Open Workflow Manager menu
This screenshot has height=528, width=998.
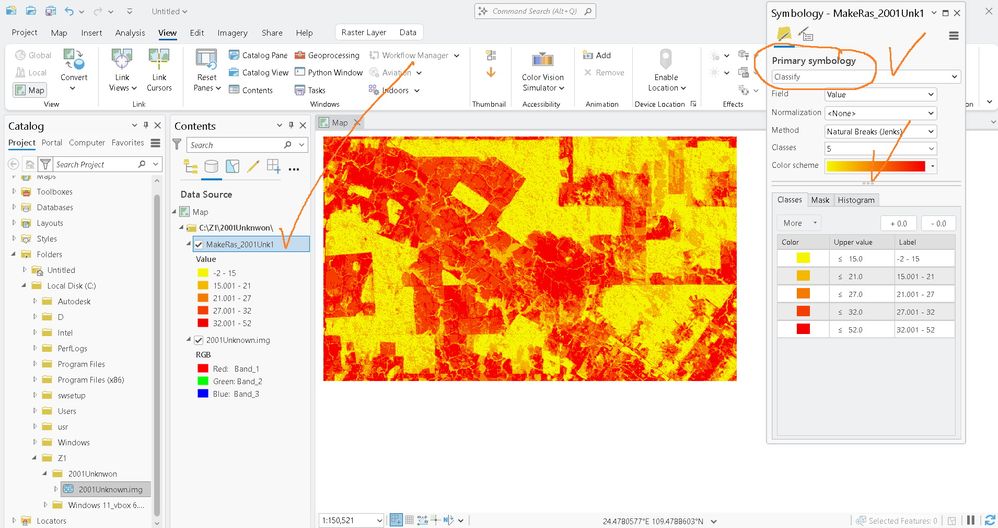[x=414, y=55]
